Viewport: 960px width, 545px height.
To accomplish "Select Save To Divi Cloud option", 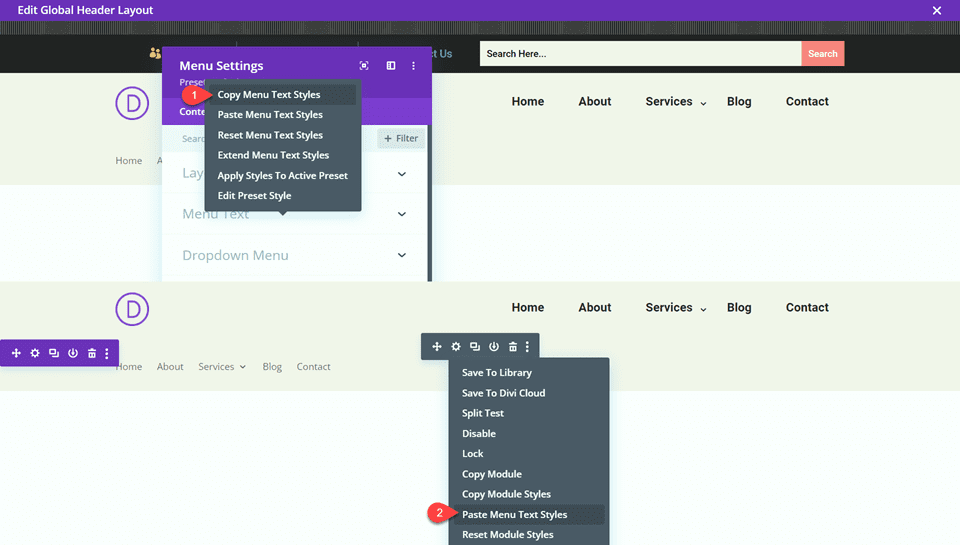I will pyautogui.click(x=503, y=393).
